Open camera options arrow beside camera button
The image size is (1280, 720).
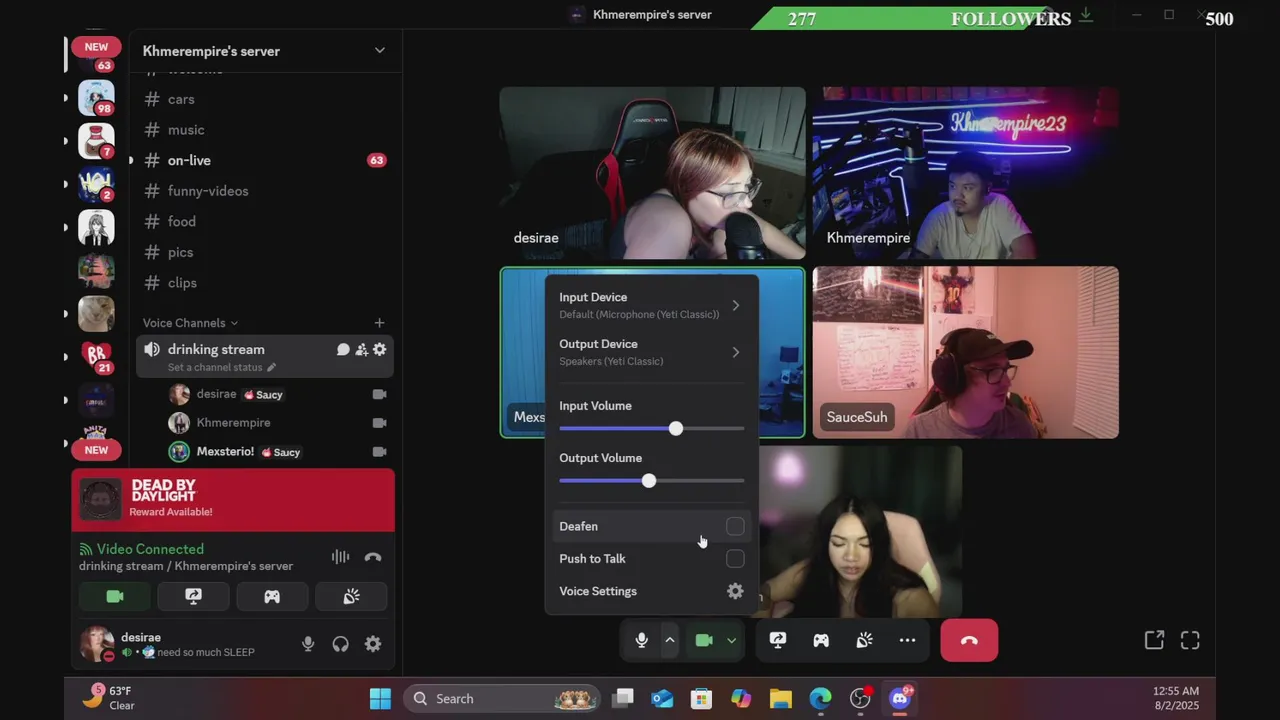[x=731, y=640]
